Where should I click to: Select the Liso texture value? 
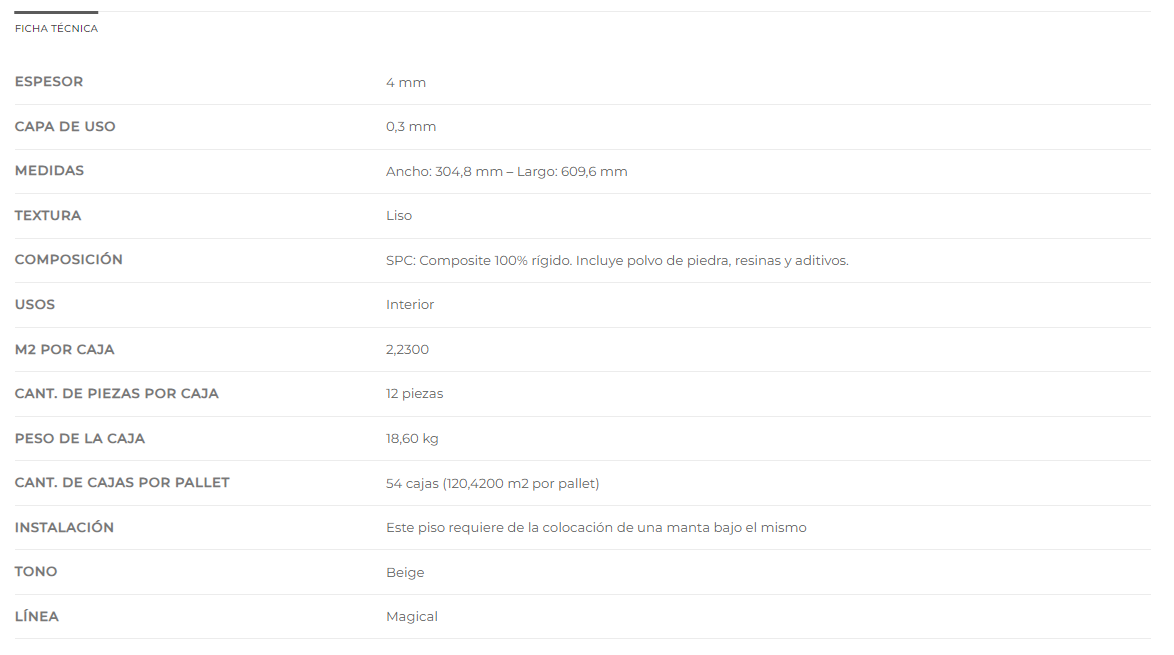click(x=399, y=216)
